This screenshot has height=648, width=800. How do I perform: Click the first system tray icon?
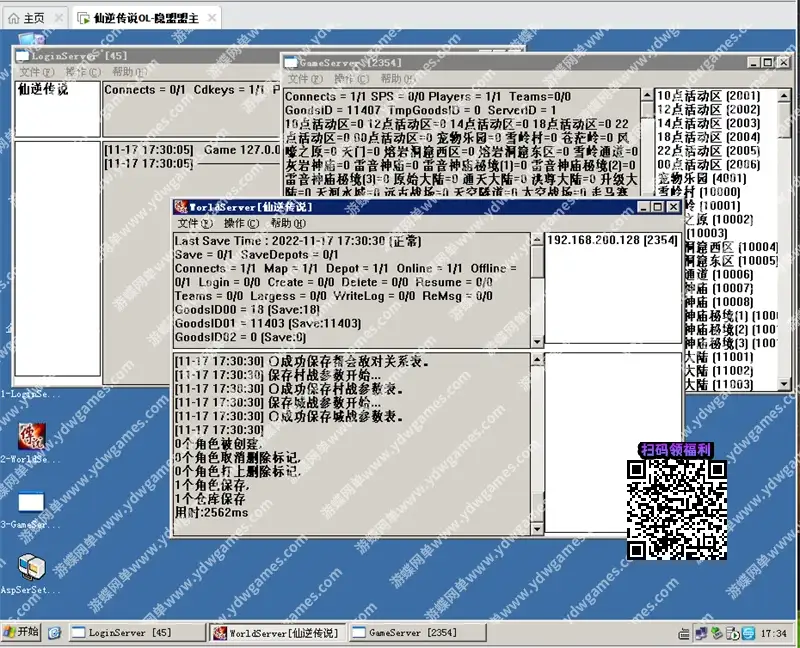pos(684,634)
